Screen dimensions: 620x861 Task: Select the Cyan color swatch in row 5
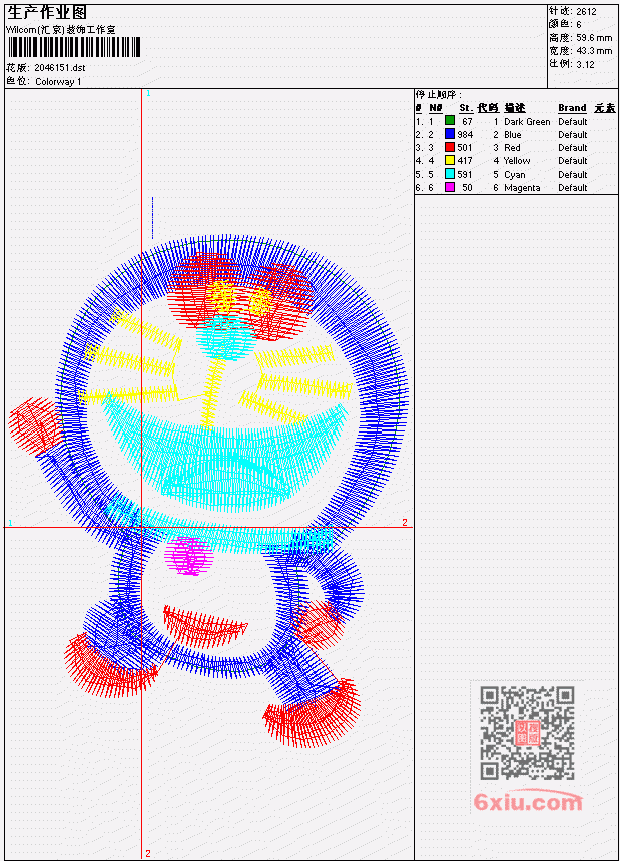click(450, 174)
